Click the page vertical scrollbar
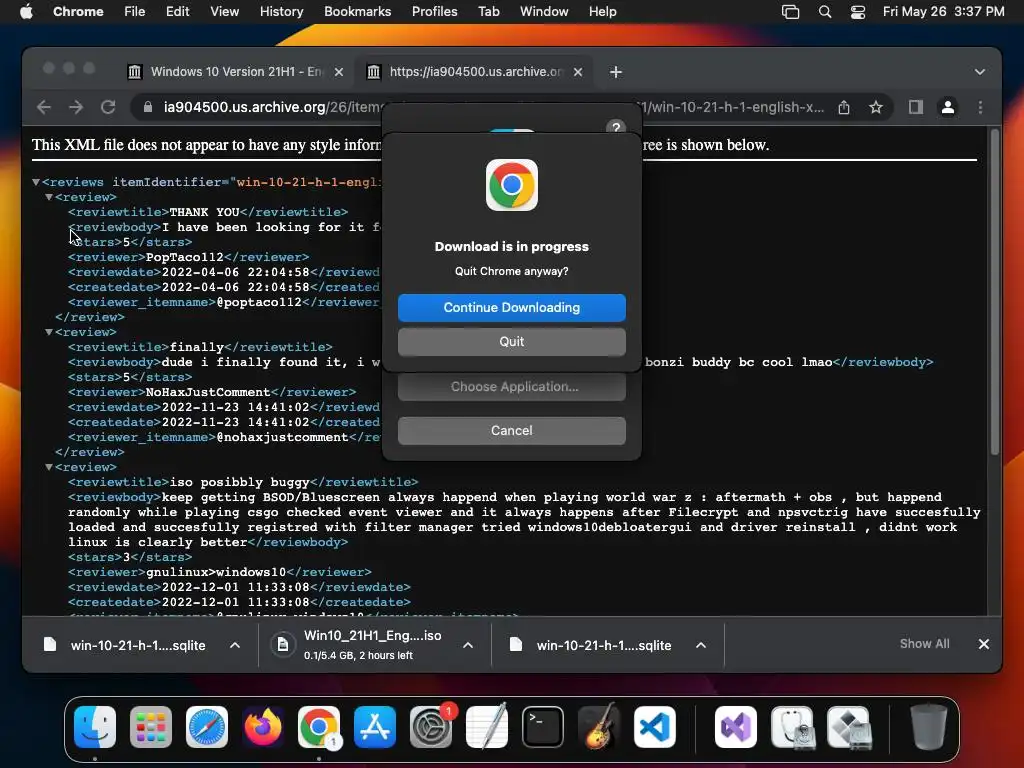Image resolution: width=1024 pixels, height=768 pixels. (x=995, y=293)
